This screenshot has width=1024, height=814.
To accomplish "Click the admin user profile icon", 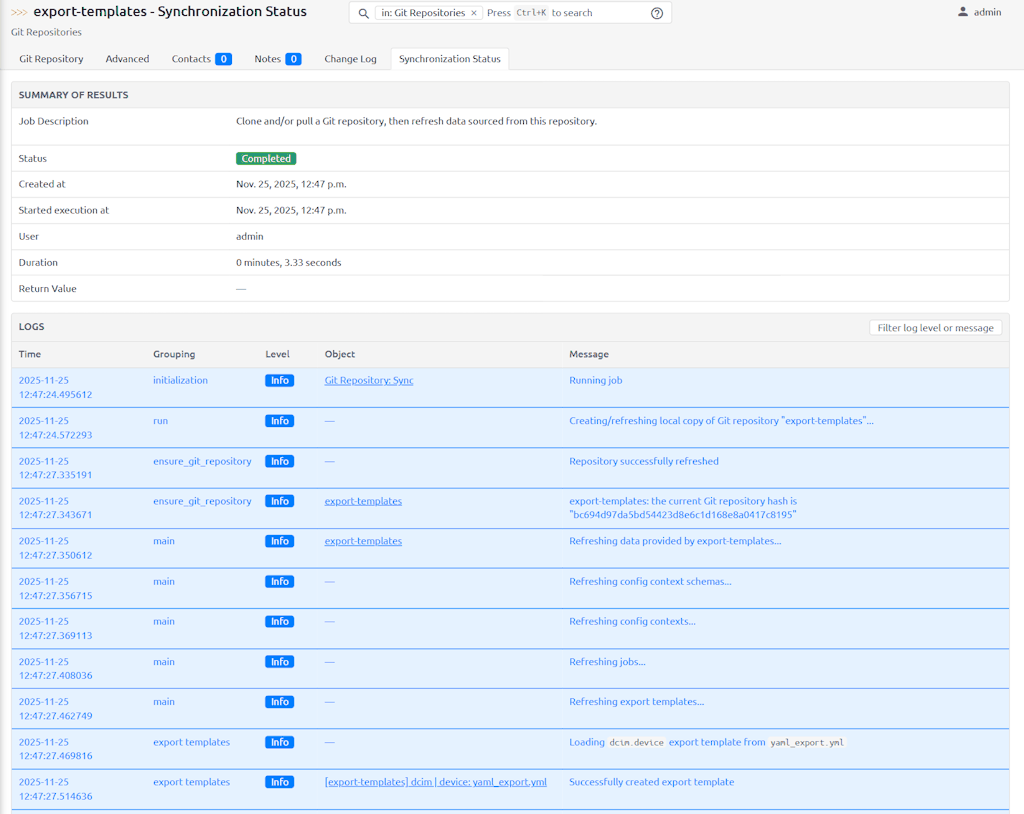I will click(963, 12).
